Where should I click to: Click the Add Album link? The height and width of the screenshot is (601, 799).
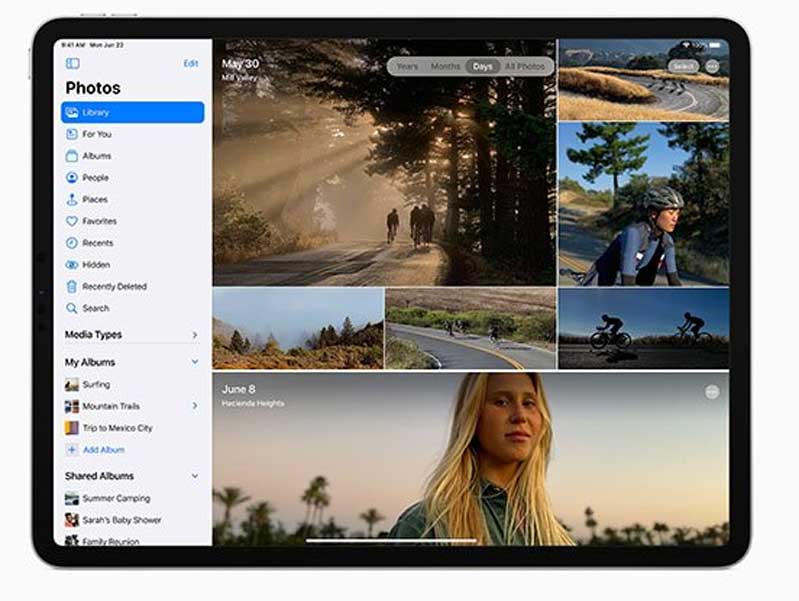(x=104, y=450)
